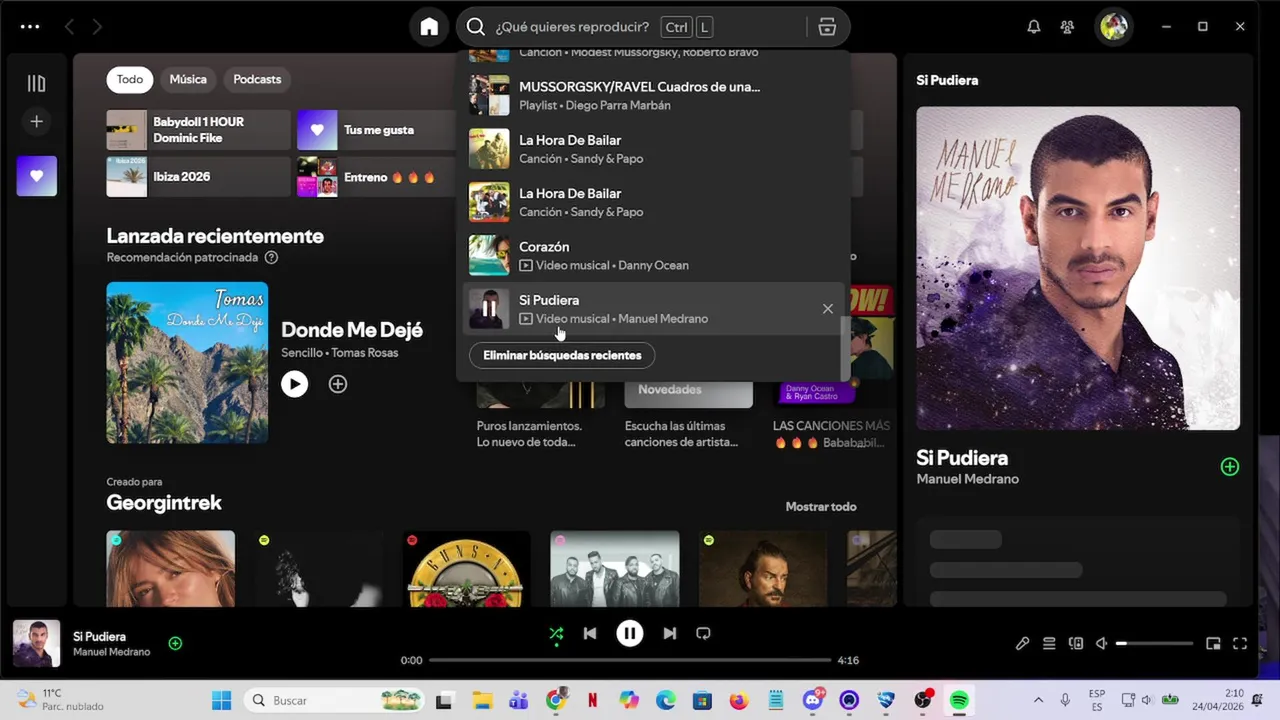Screen dimensions: 1280x720
Task: Select Corazón by Danny Ocean in recent searches
Action: click(654, 255)
